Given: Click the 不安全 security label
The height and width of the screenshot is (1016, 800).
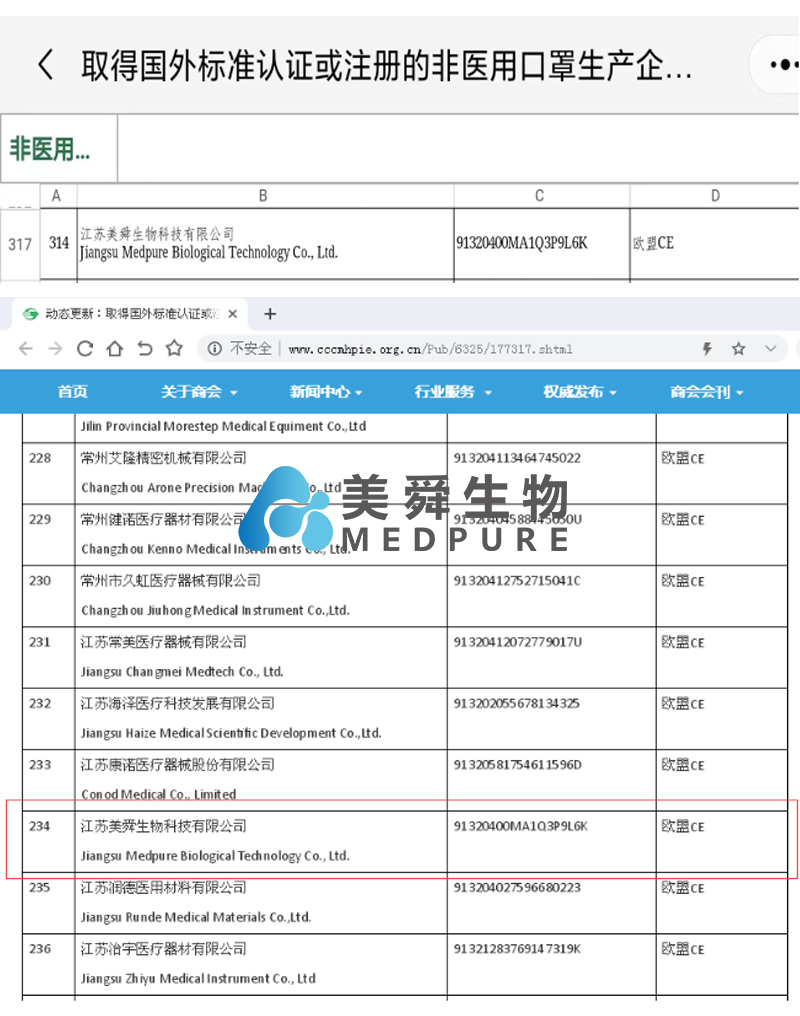Looking at the screenshot, I should click(x=251, y=349).
